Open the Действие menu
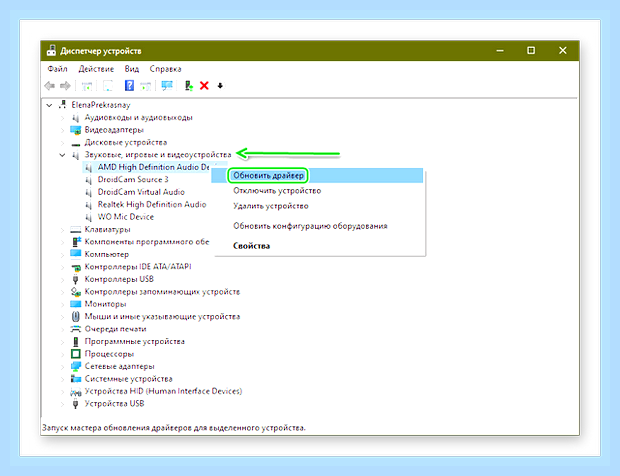 [x=96, y=69]
